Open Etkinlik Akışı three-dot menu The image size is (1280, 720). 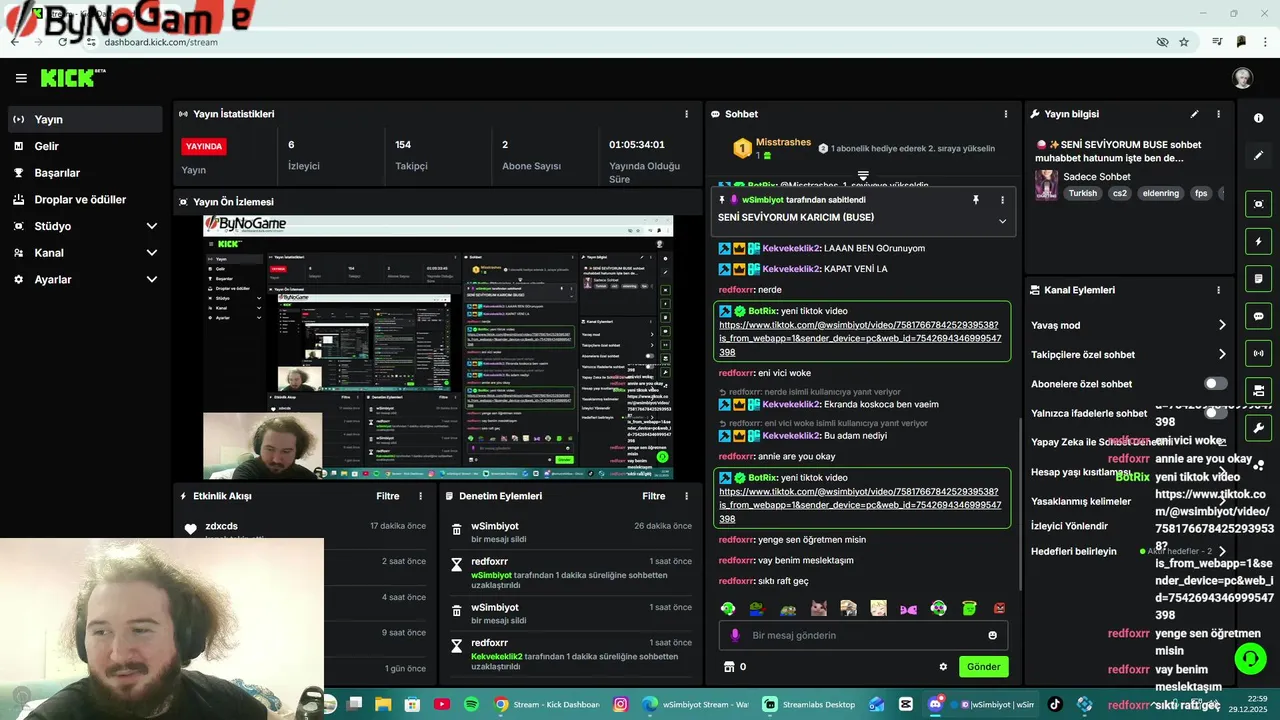click(x=420, y=496)
